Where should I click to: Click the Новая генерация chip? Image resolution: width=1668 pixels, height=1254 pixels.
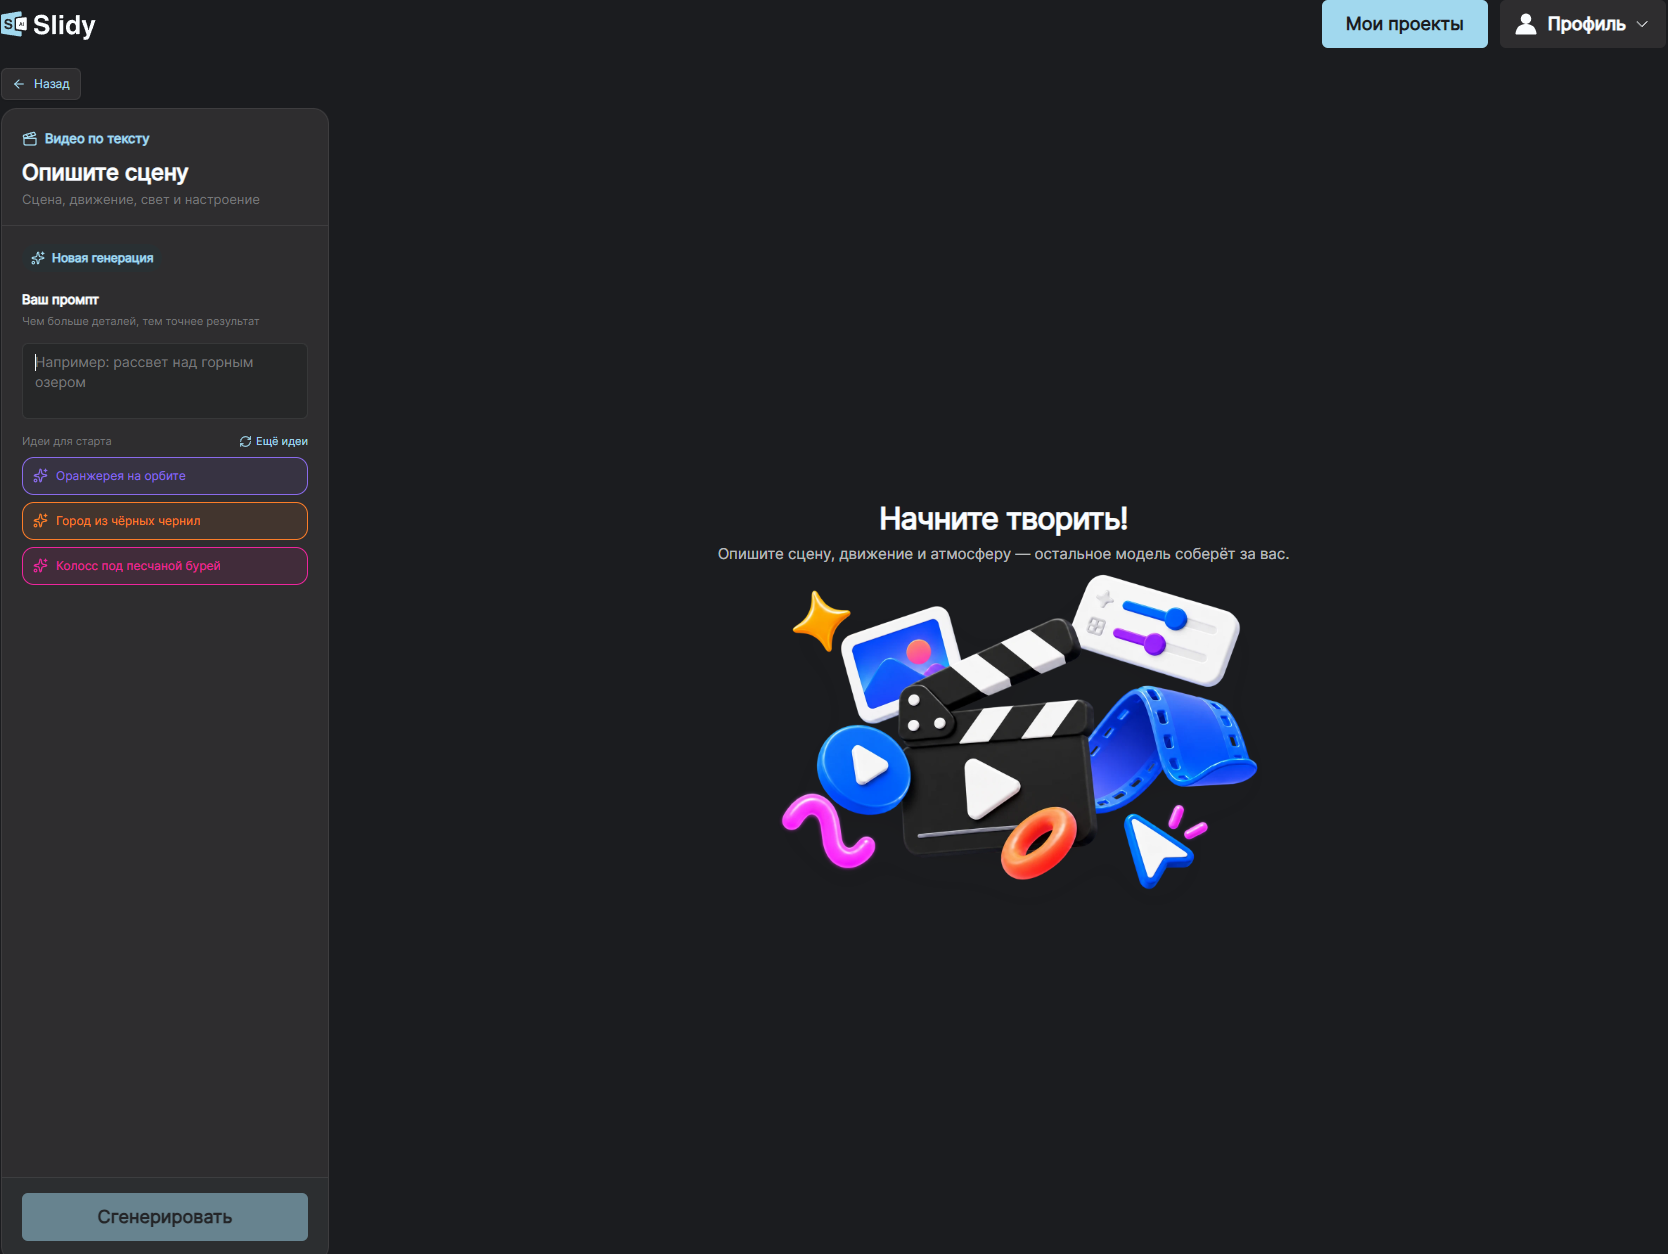(92, 258)
